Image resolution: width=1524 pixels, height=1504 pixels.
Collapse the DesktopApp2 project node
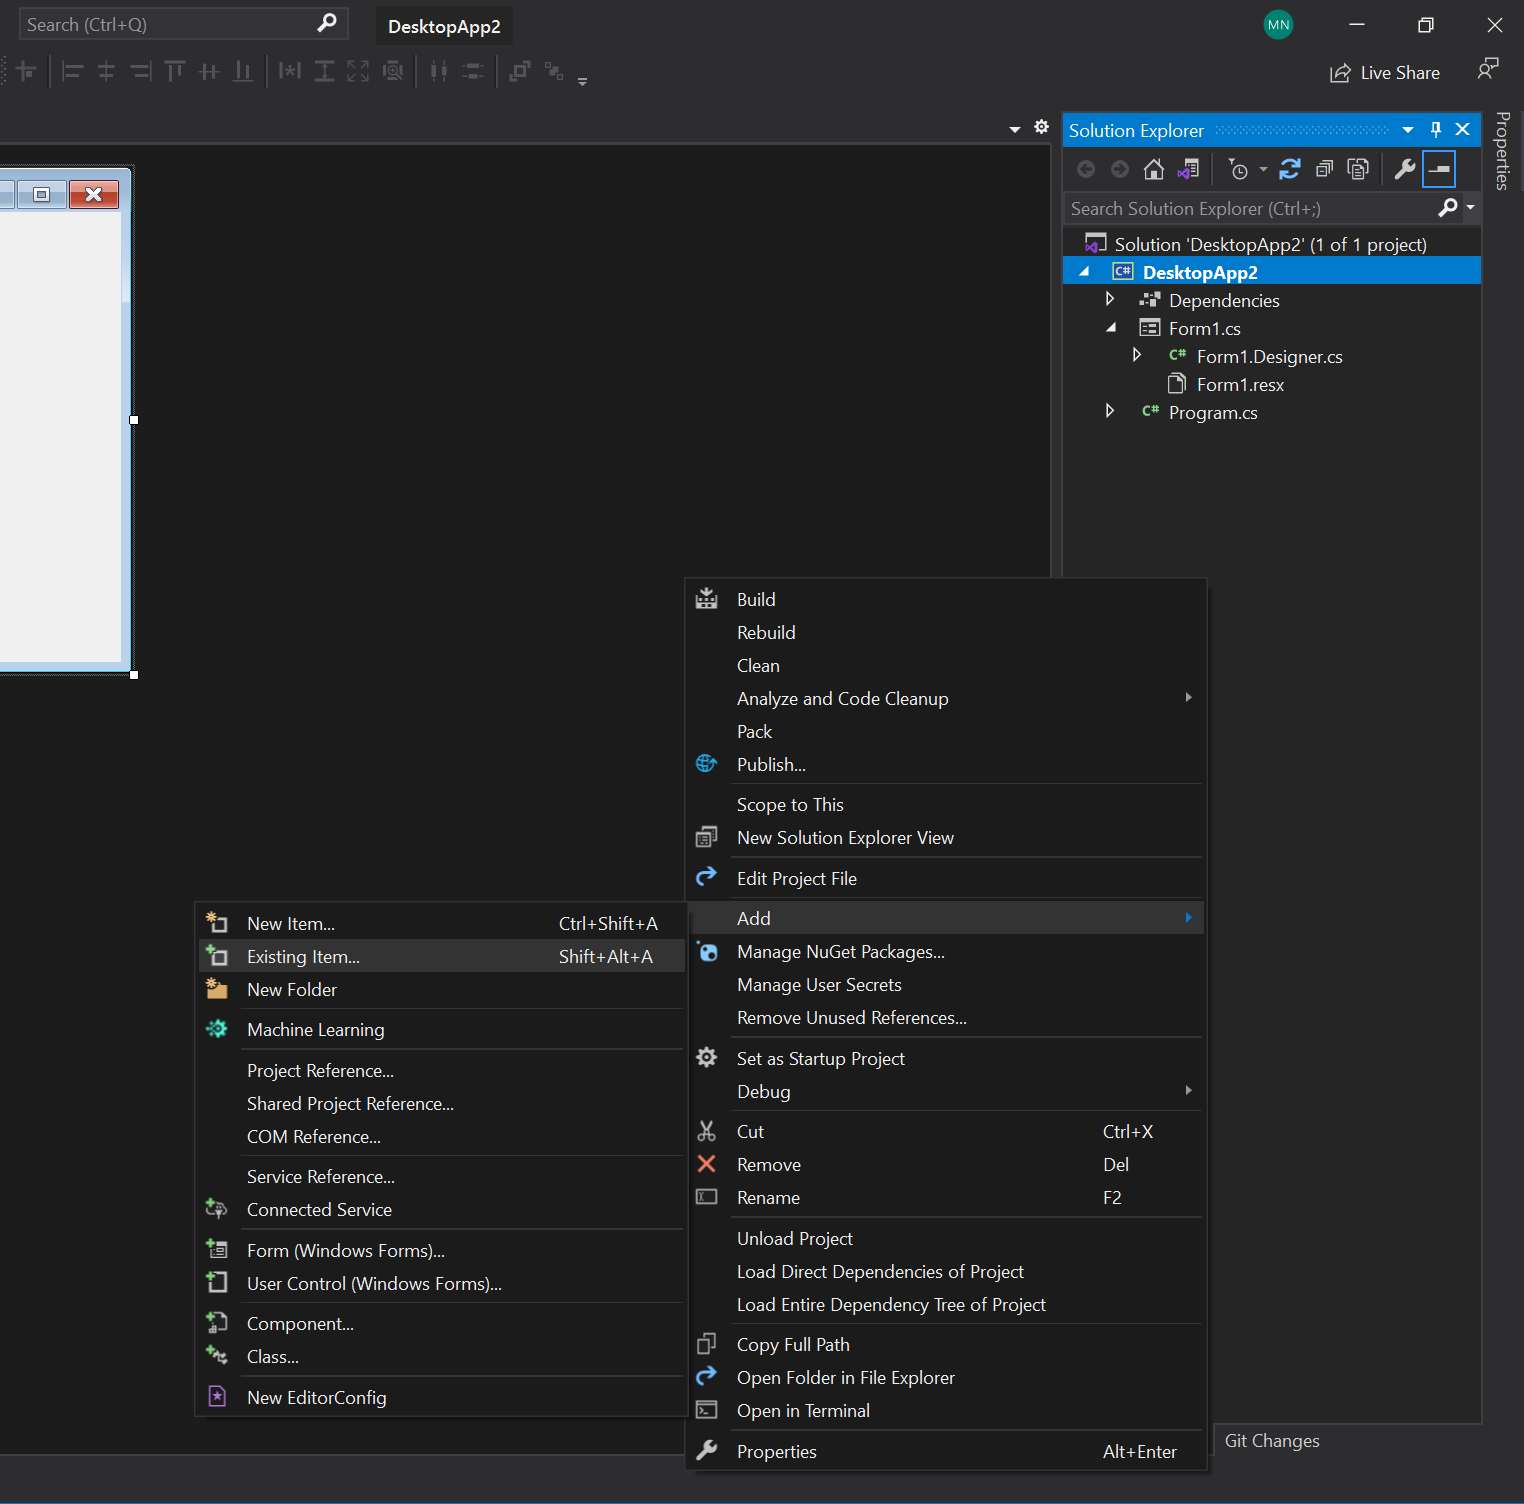tap(1084, 272)
